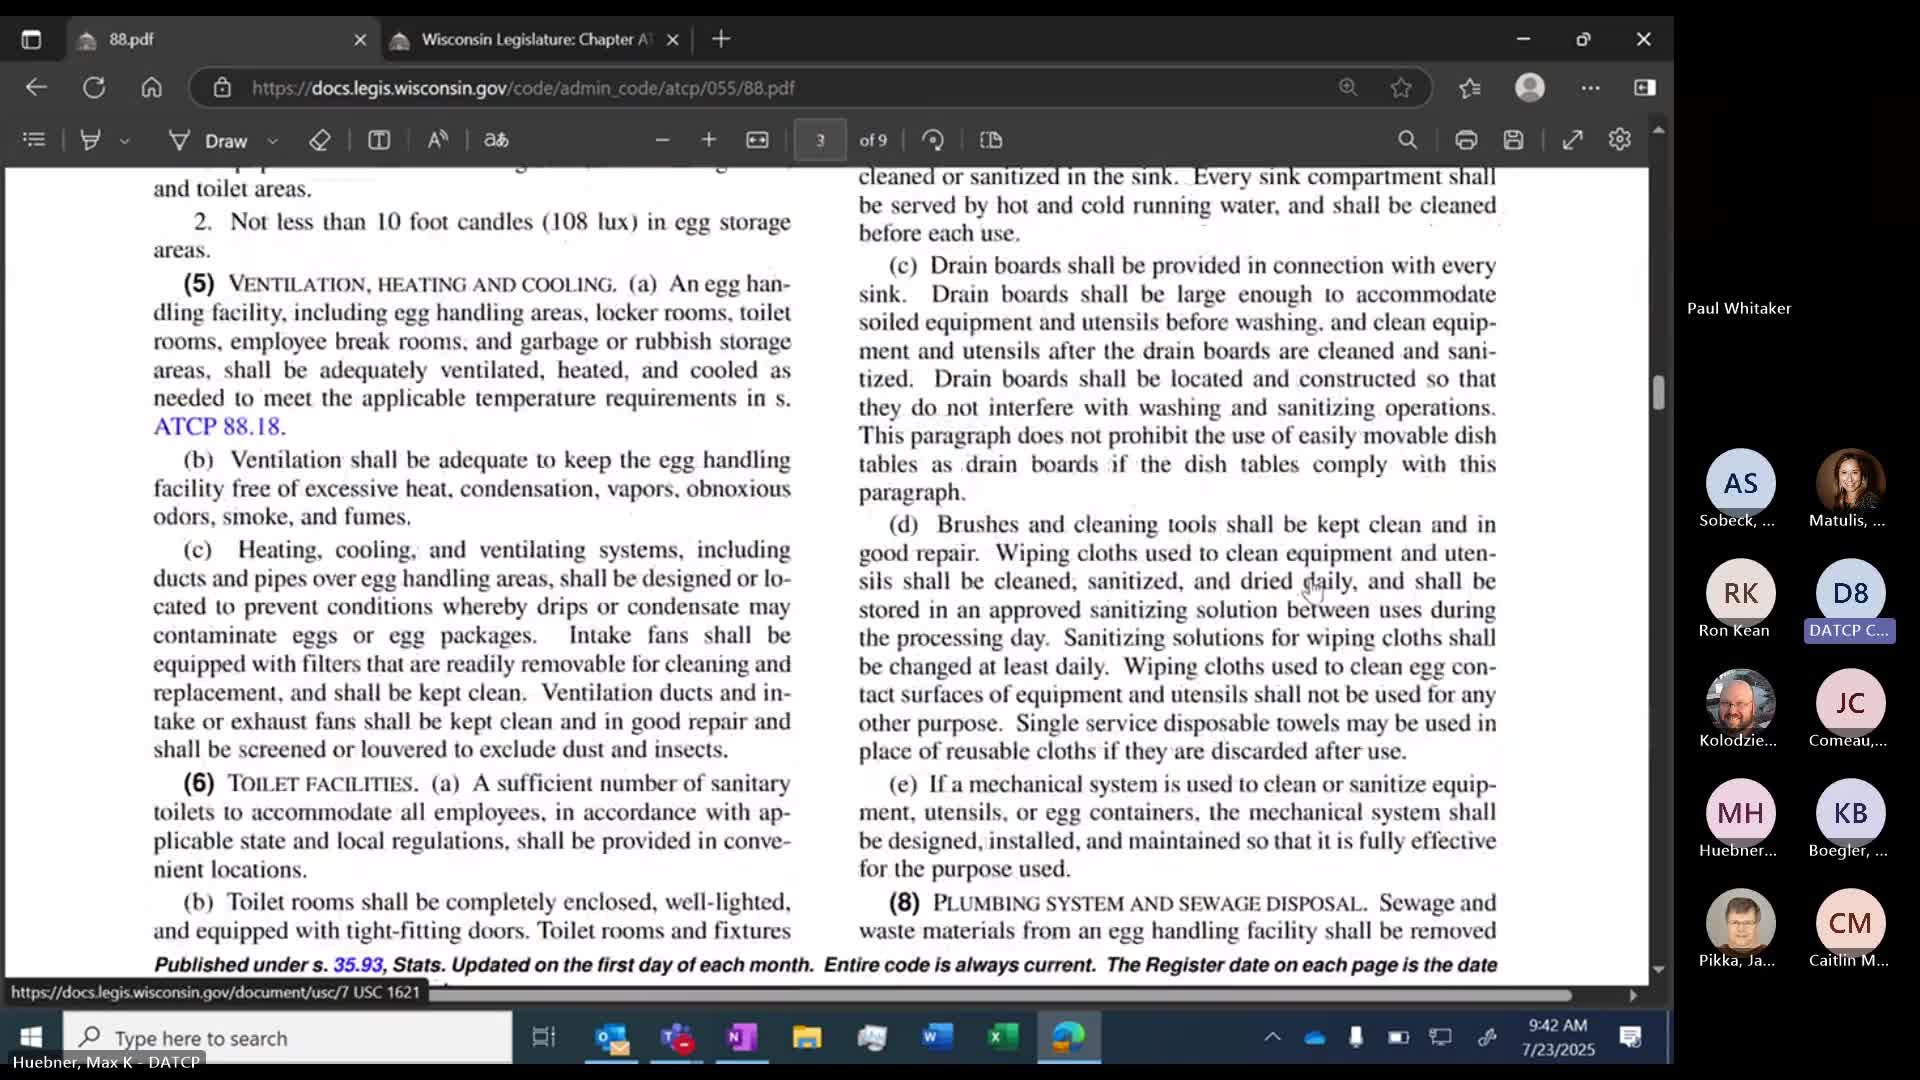Switch to Wisconsin Legislature Chapter tab
The height and width of the screenshot is (1080, 1920).
click(x=535, y=39)
